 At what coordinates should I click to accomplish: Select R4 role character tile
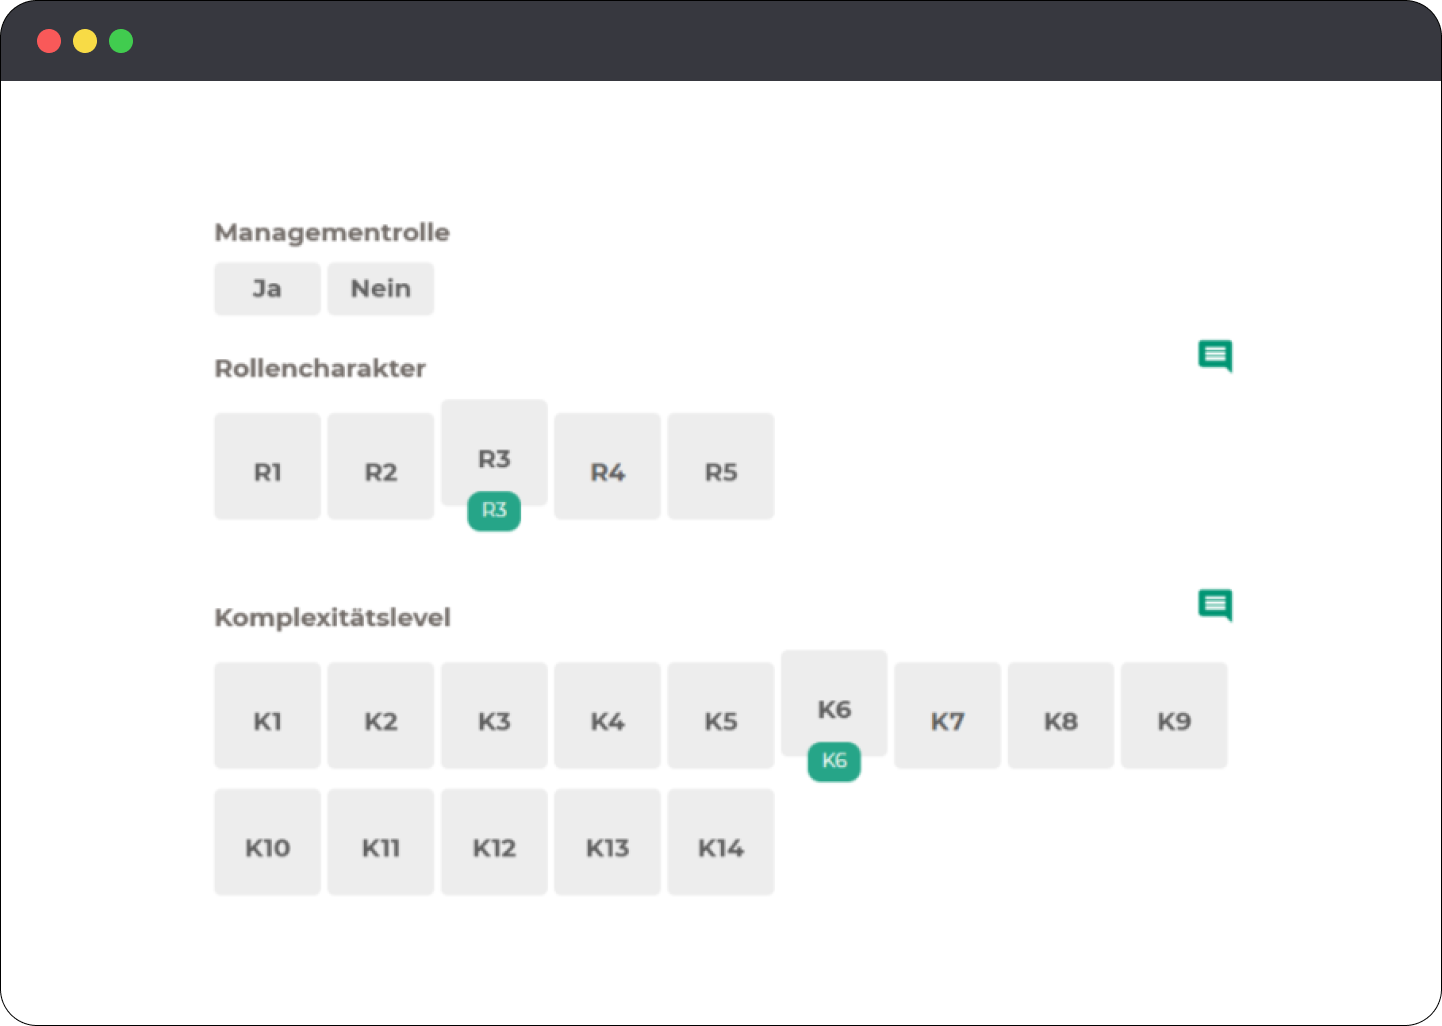pyautogui.click(x=607, y=467)
